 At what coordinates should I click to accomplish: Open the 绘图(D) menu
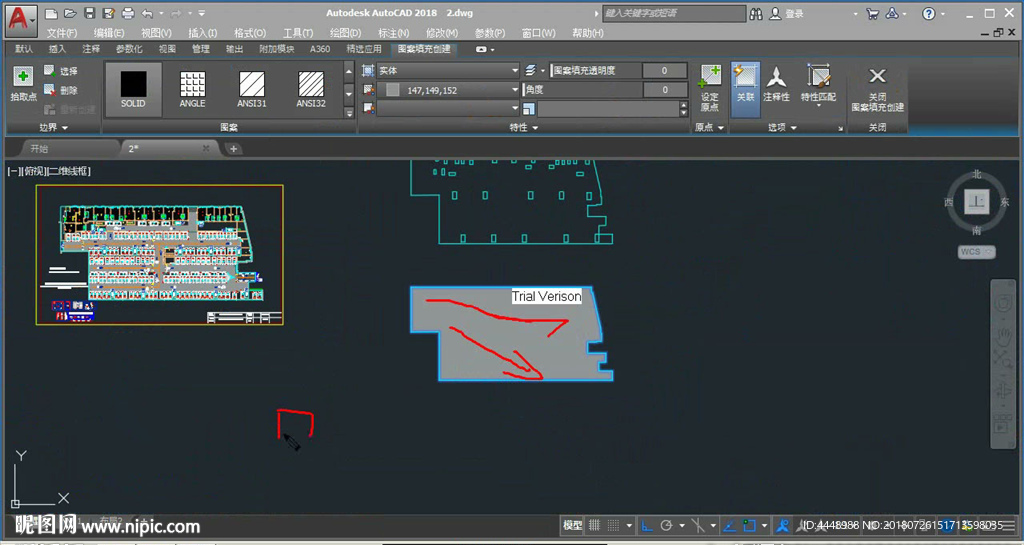pos(345,33)
